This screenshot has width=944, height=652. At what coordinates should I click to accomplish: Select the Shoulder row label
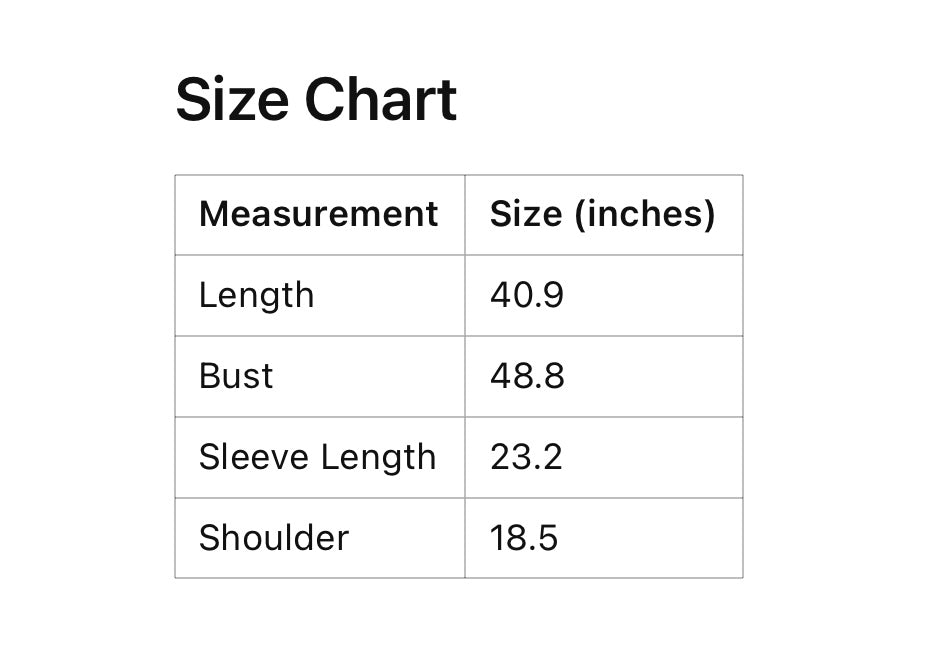tap(273, 538)
